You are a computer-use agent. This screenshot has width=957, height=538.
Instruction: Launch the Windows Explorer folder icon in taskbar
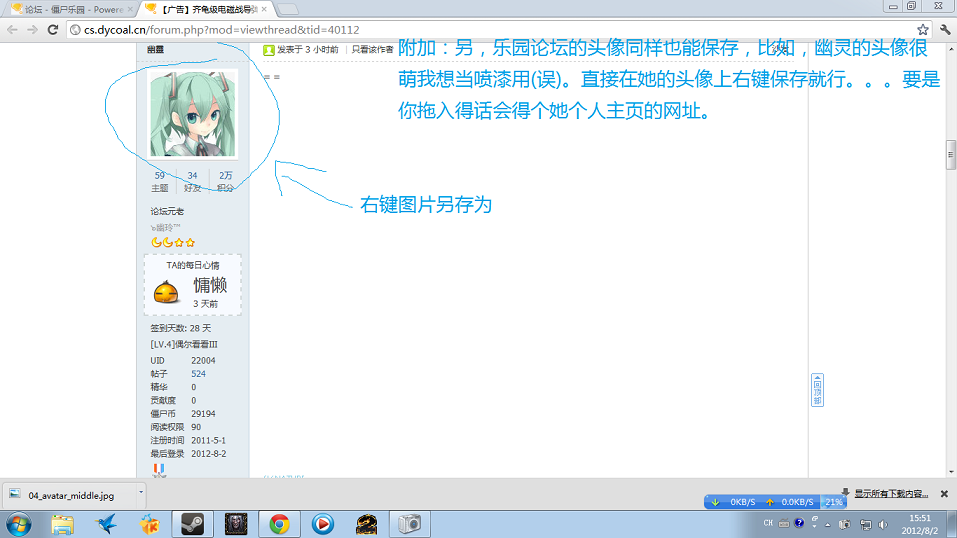point(62,523)
